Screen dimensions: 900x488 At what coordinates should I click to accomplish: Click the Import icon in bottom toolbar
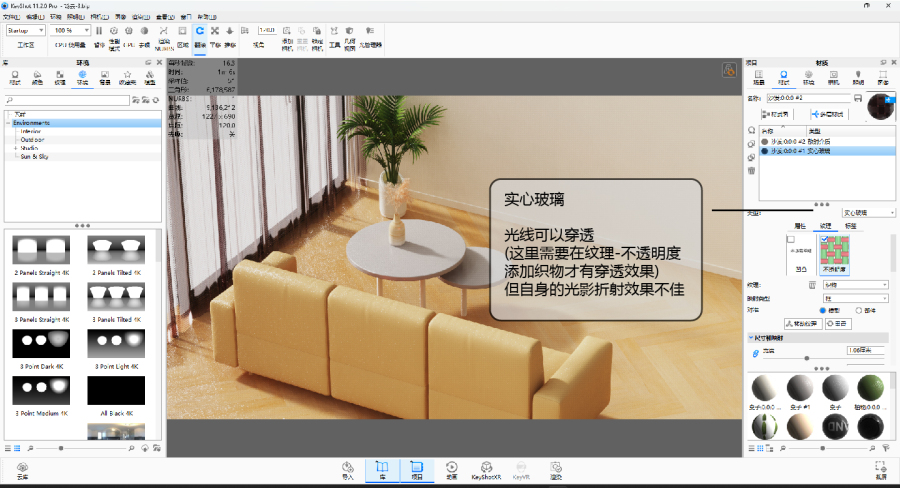pyautogui.click(x=348, y=469)
